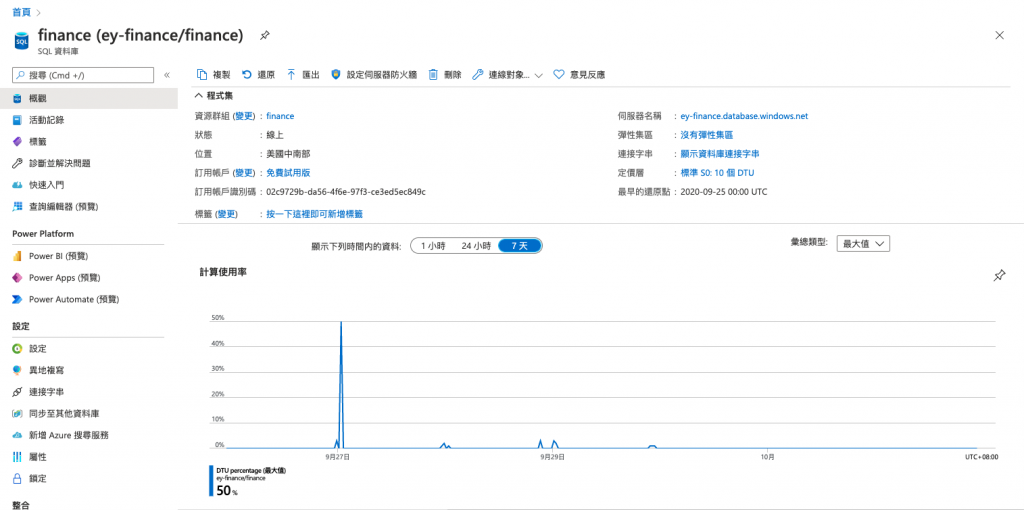Click 變更 next to 標籤

[x=227, y=214]
